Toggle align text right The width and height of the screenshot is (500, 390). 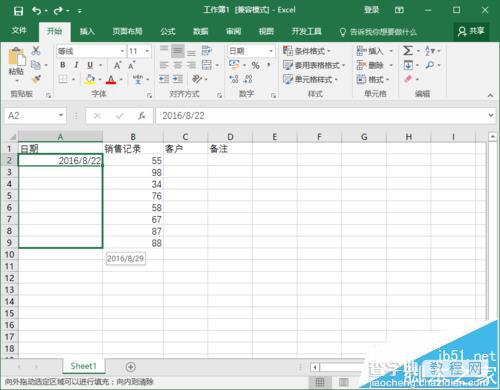pyautogui.click(x=191, y=65)
